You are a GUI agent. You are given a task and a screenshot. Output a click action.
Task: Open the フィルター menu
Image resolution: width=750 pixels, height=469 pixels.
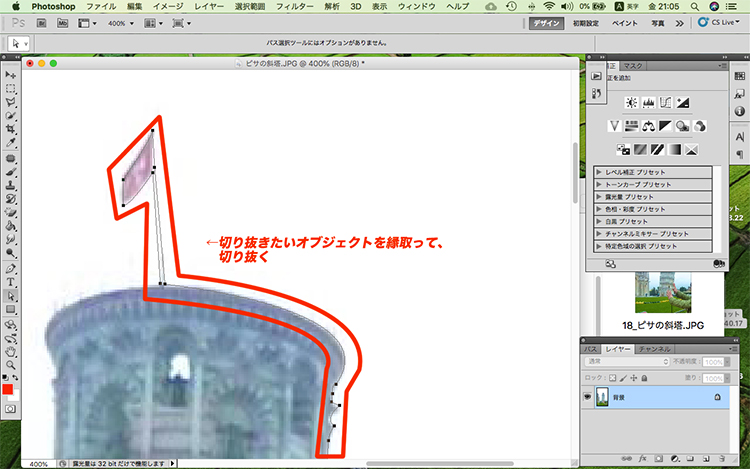click(295, 6)
